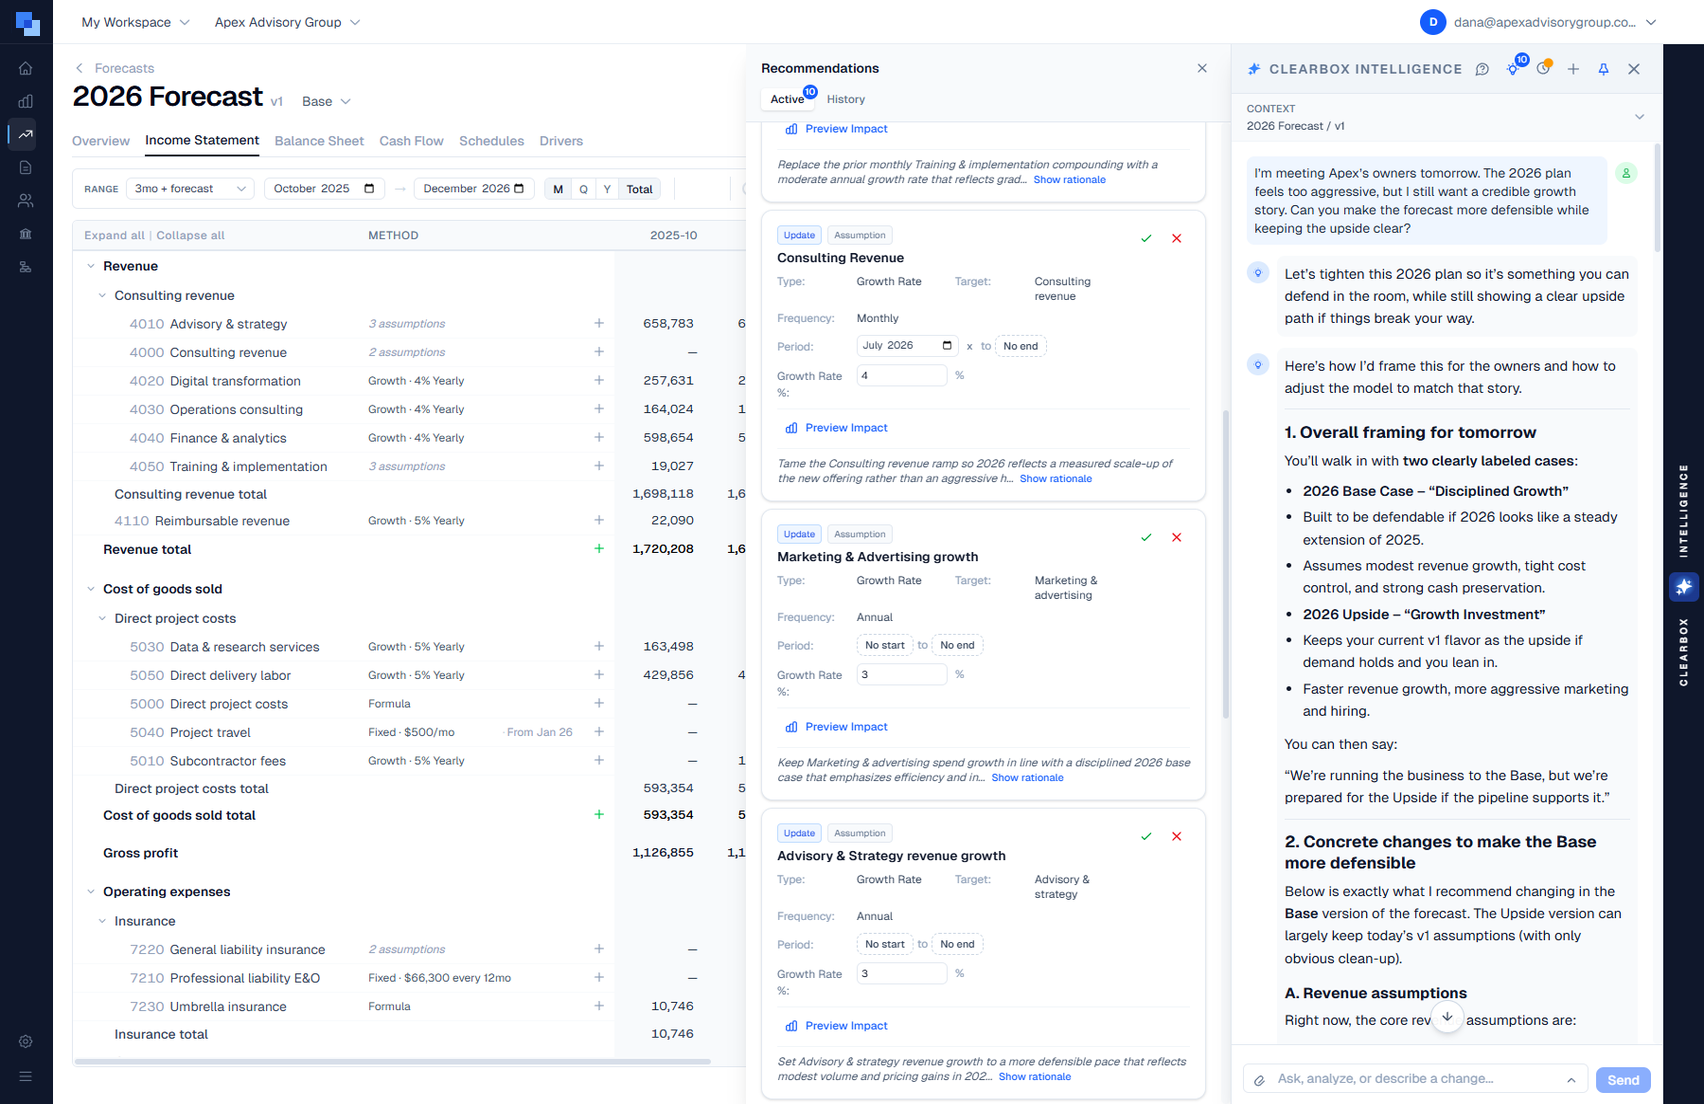This screenshot has width=1704, height=1104.
Task: Add assumption to Advisory & strategy row
Action: pyautogui.click(x=599, y=323)
